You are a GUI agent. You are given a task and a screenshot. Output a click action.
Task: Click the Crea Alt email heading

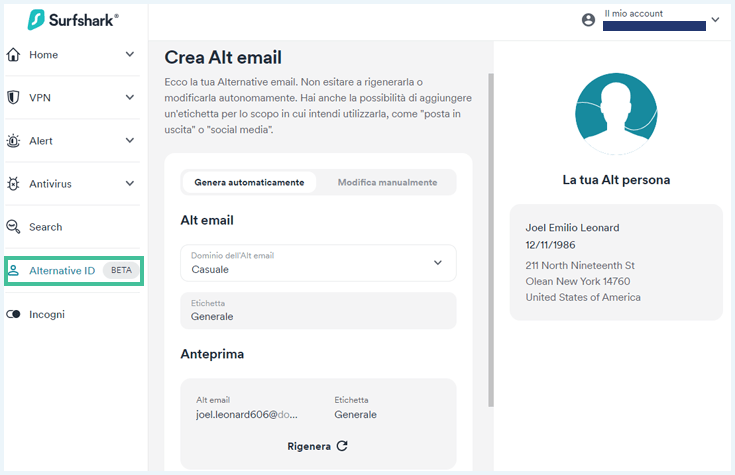(x=223, y=57)
